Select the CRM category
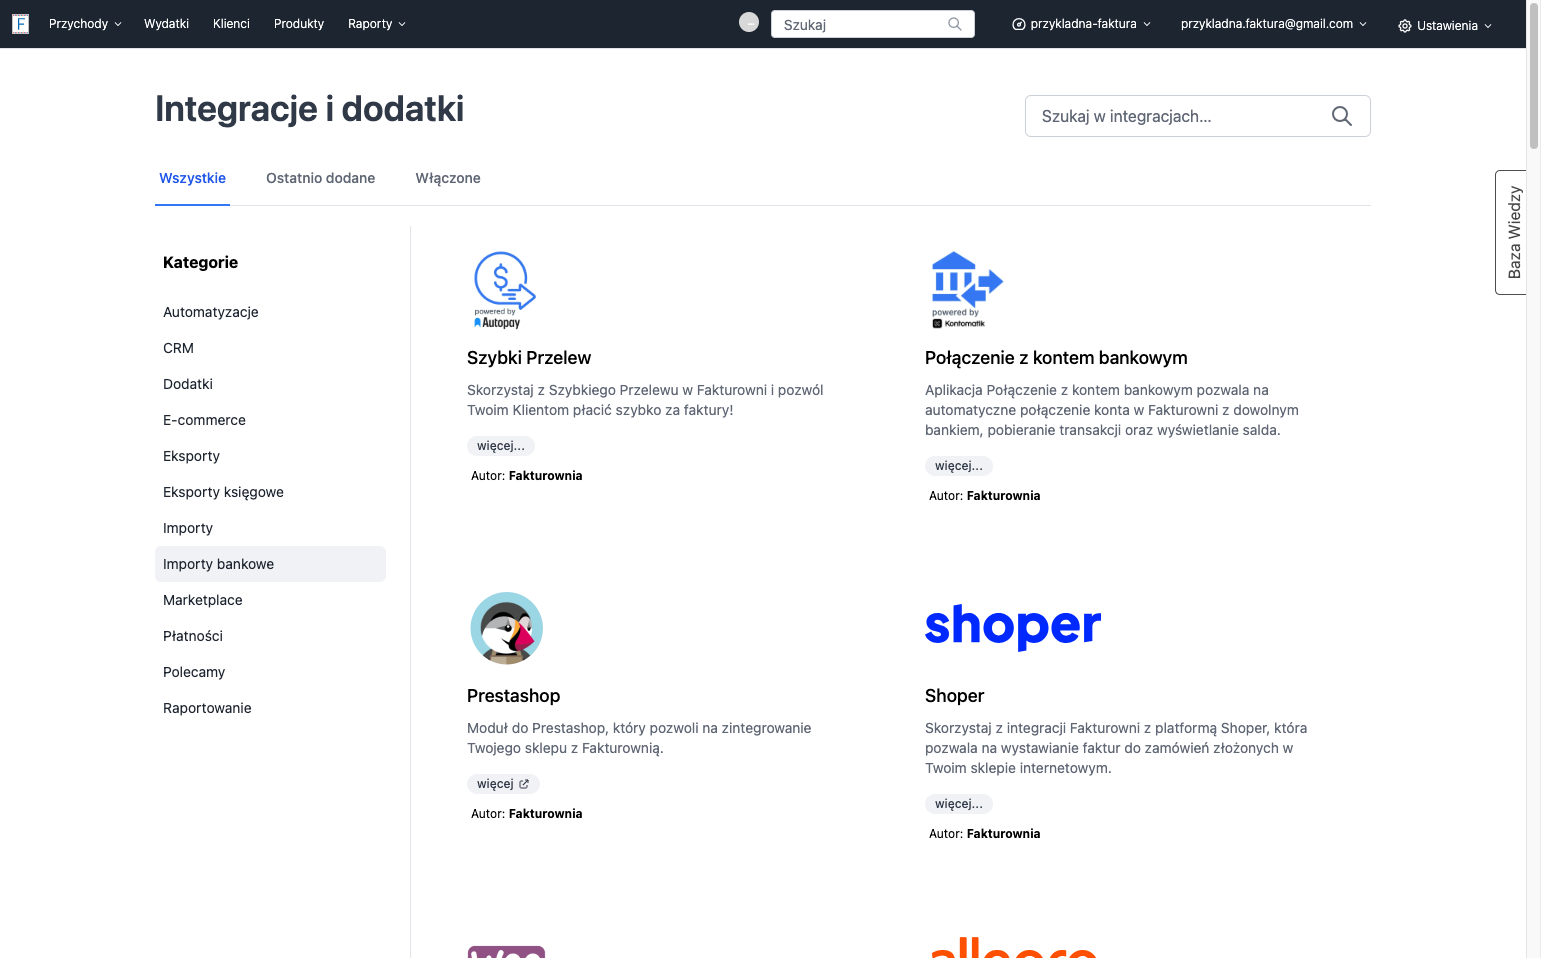The height and width of the screenshot is (958, 1541). point(270,348)
